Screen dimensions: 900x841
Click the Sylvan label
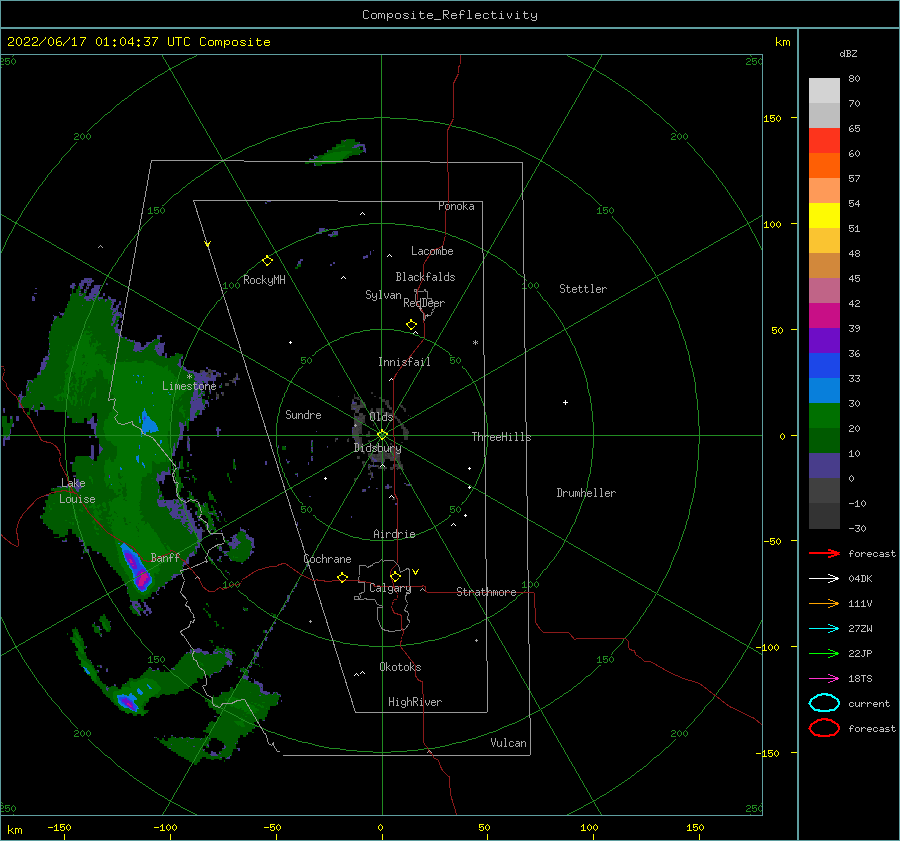[383, 296]
